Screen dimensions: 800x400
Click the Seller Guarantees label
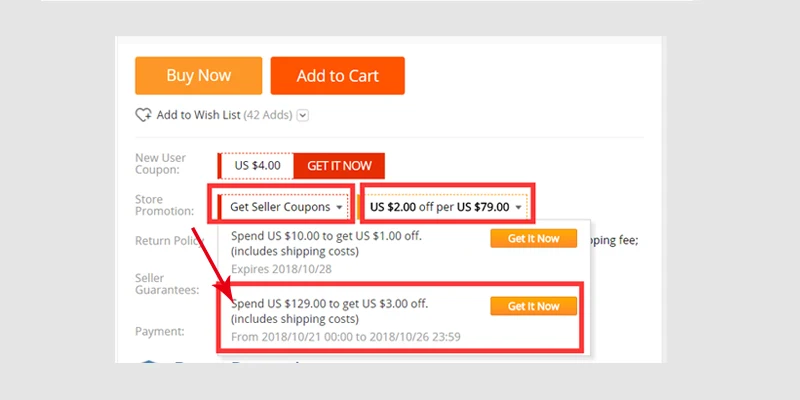166,284
